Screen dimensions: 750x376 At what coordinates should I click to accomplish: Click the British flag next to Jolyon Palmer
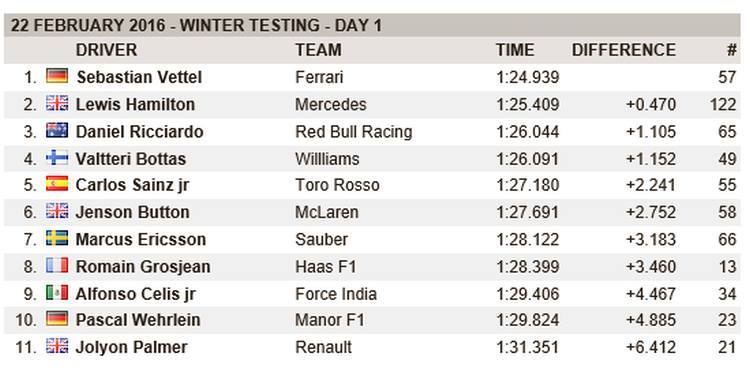57,346
